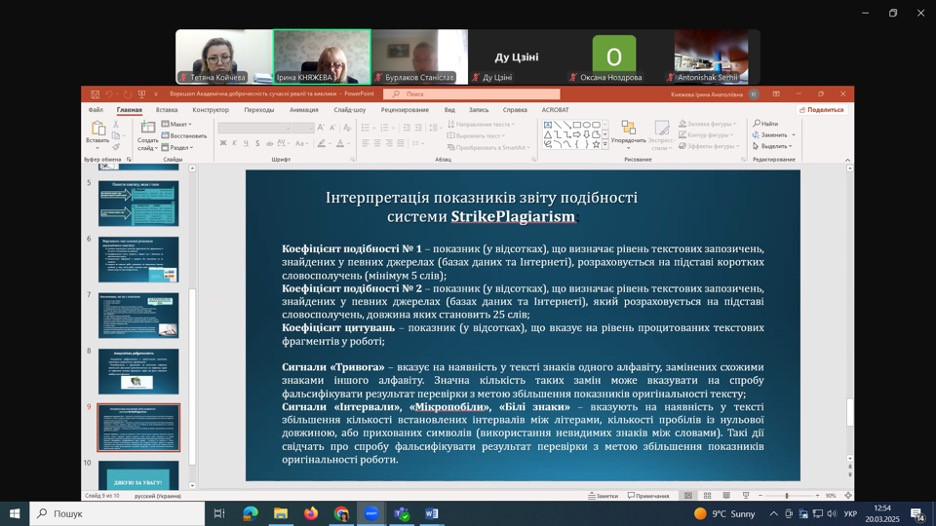Toggle bold (Ж) formatting

click(223, 143)
